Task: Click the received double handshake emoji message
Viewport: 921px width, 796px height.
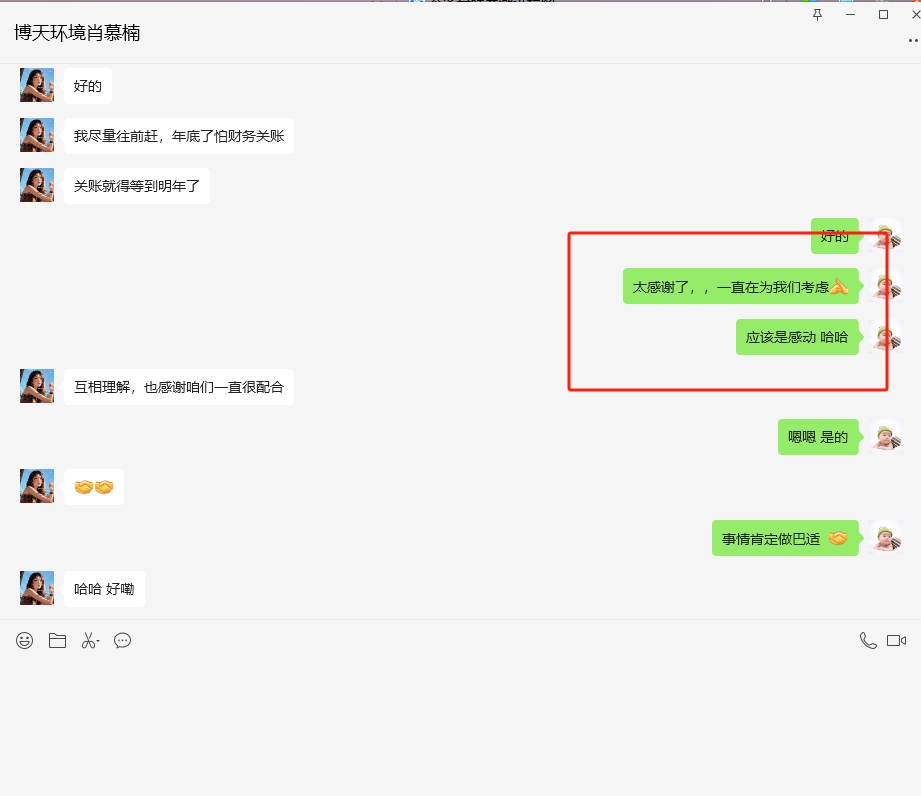Action: click(x=94, y=487)
